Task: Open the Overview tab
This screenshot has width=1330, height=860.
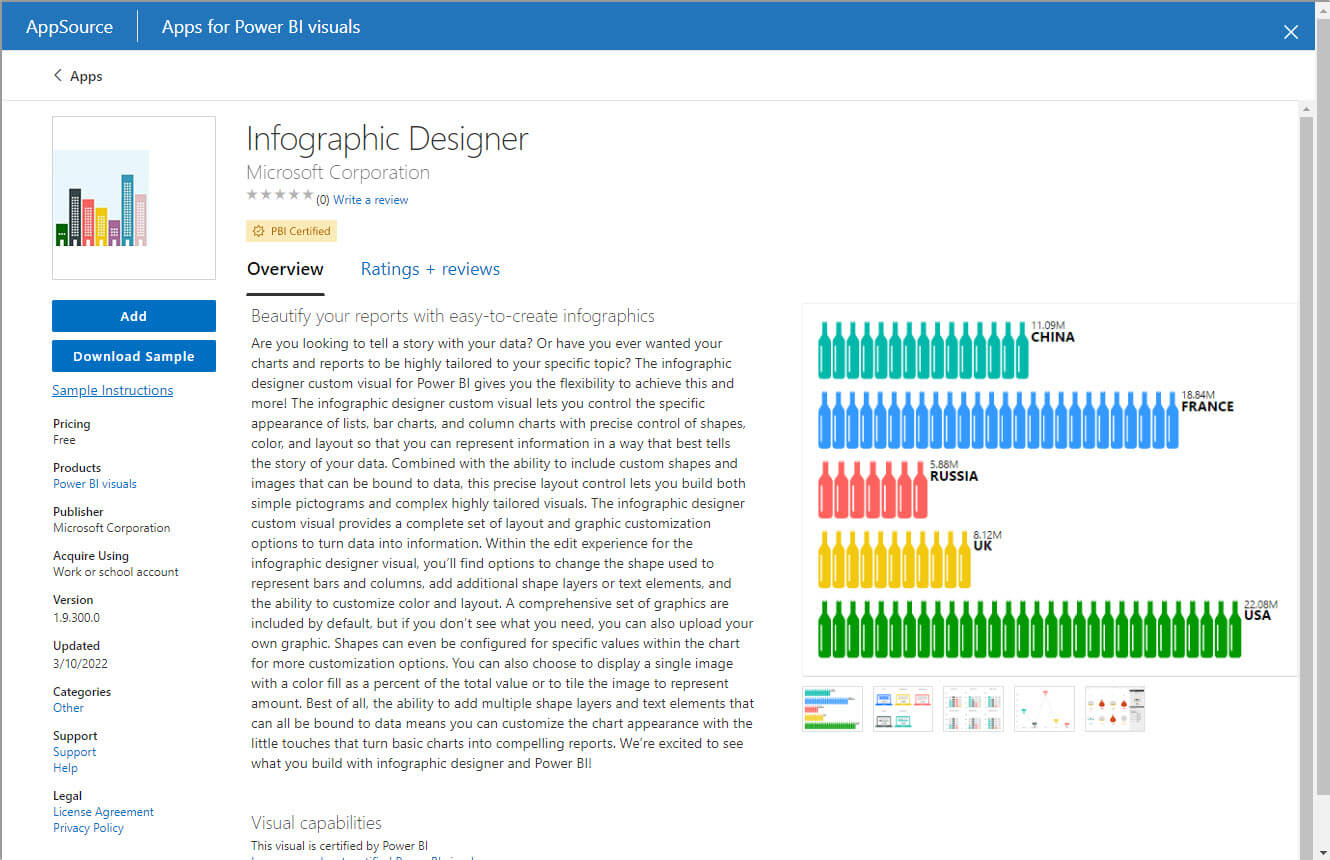Action: 285,269
